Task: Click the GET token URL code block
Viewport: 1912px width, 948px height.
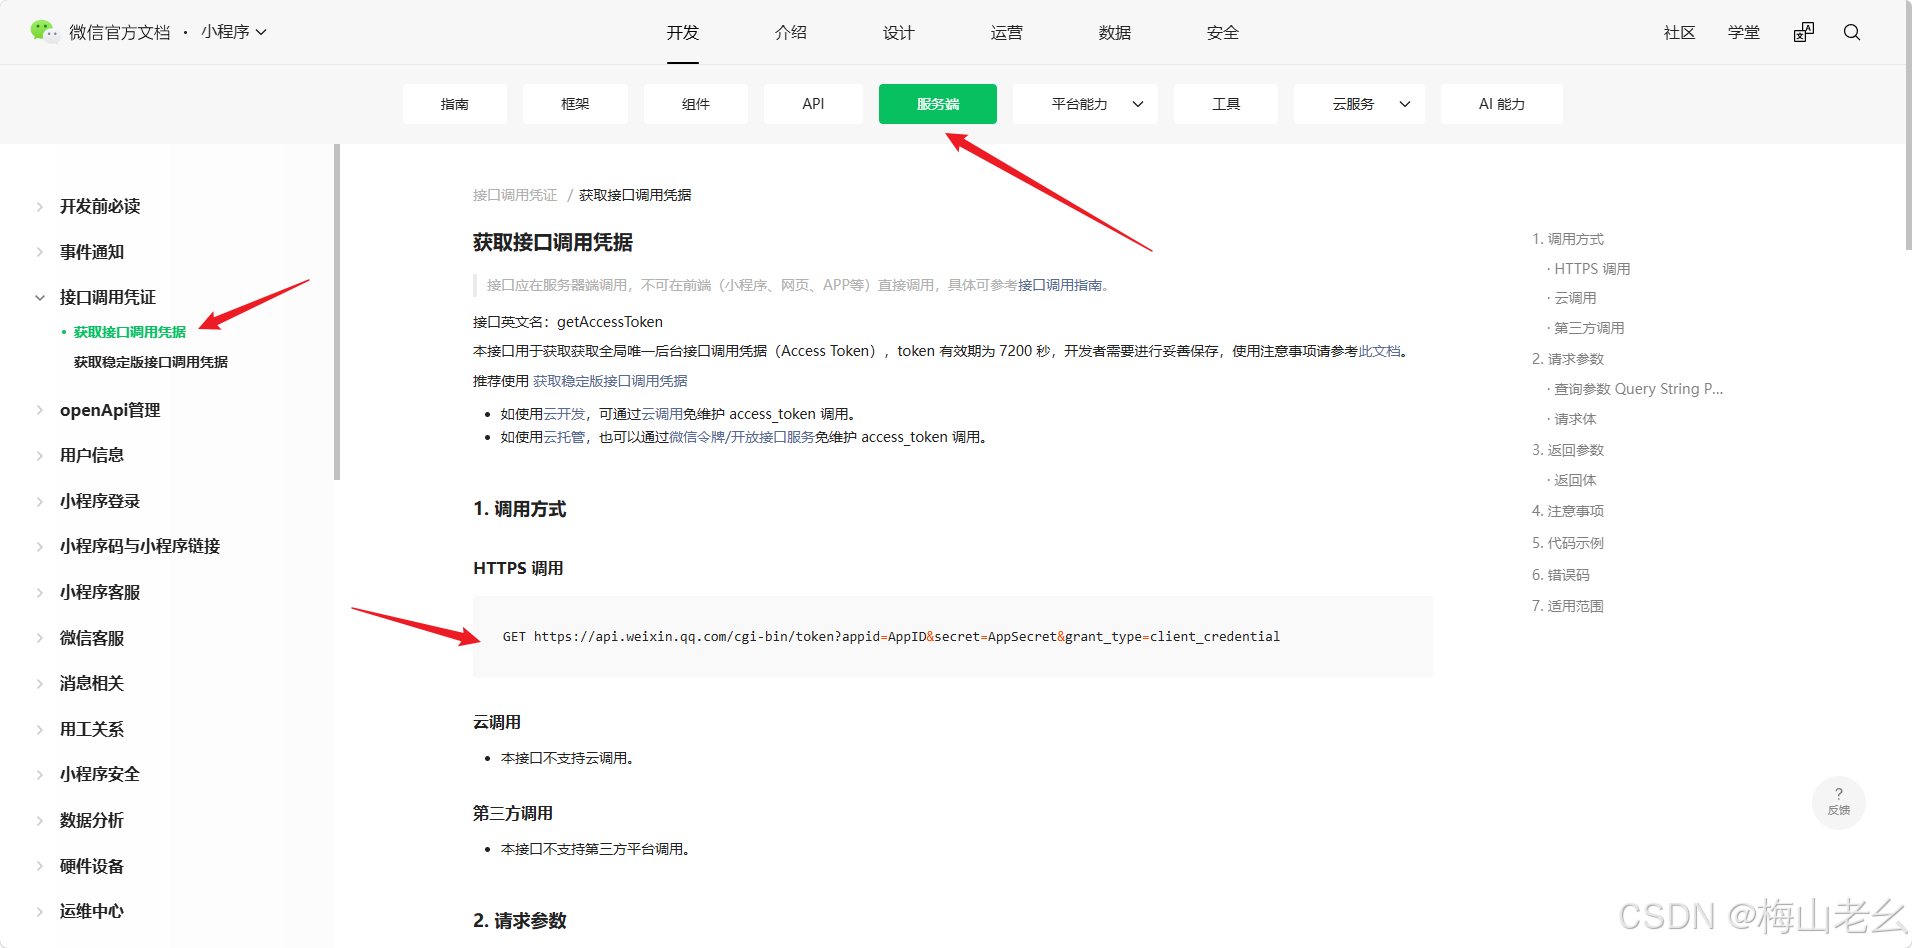Action: (x=953, y=637)
